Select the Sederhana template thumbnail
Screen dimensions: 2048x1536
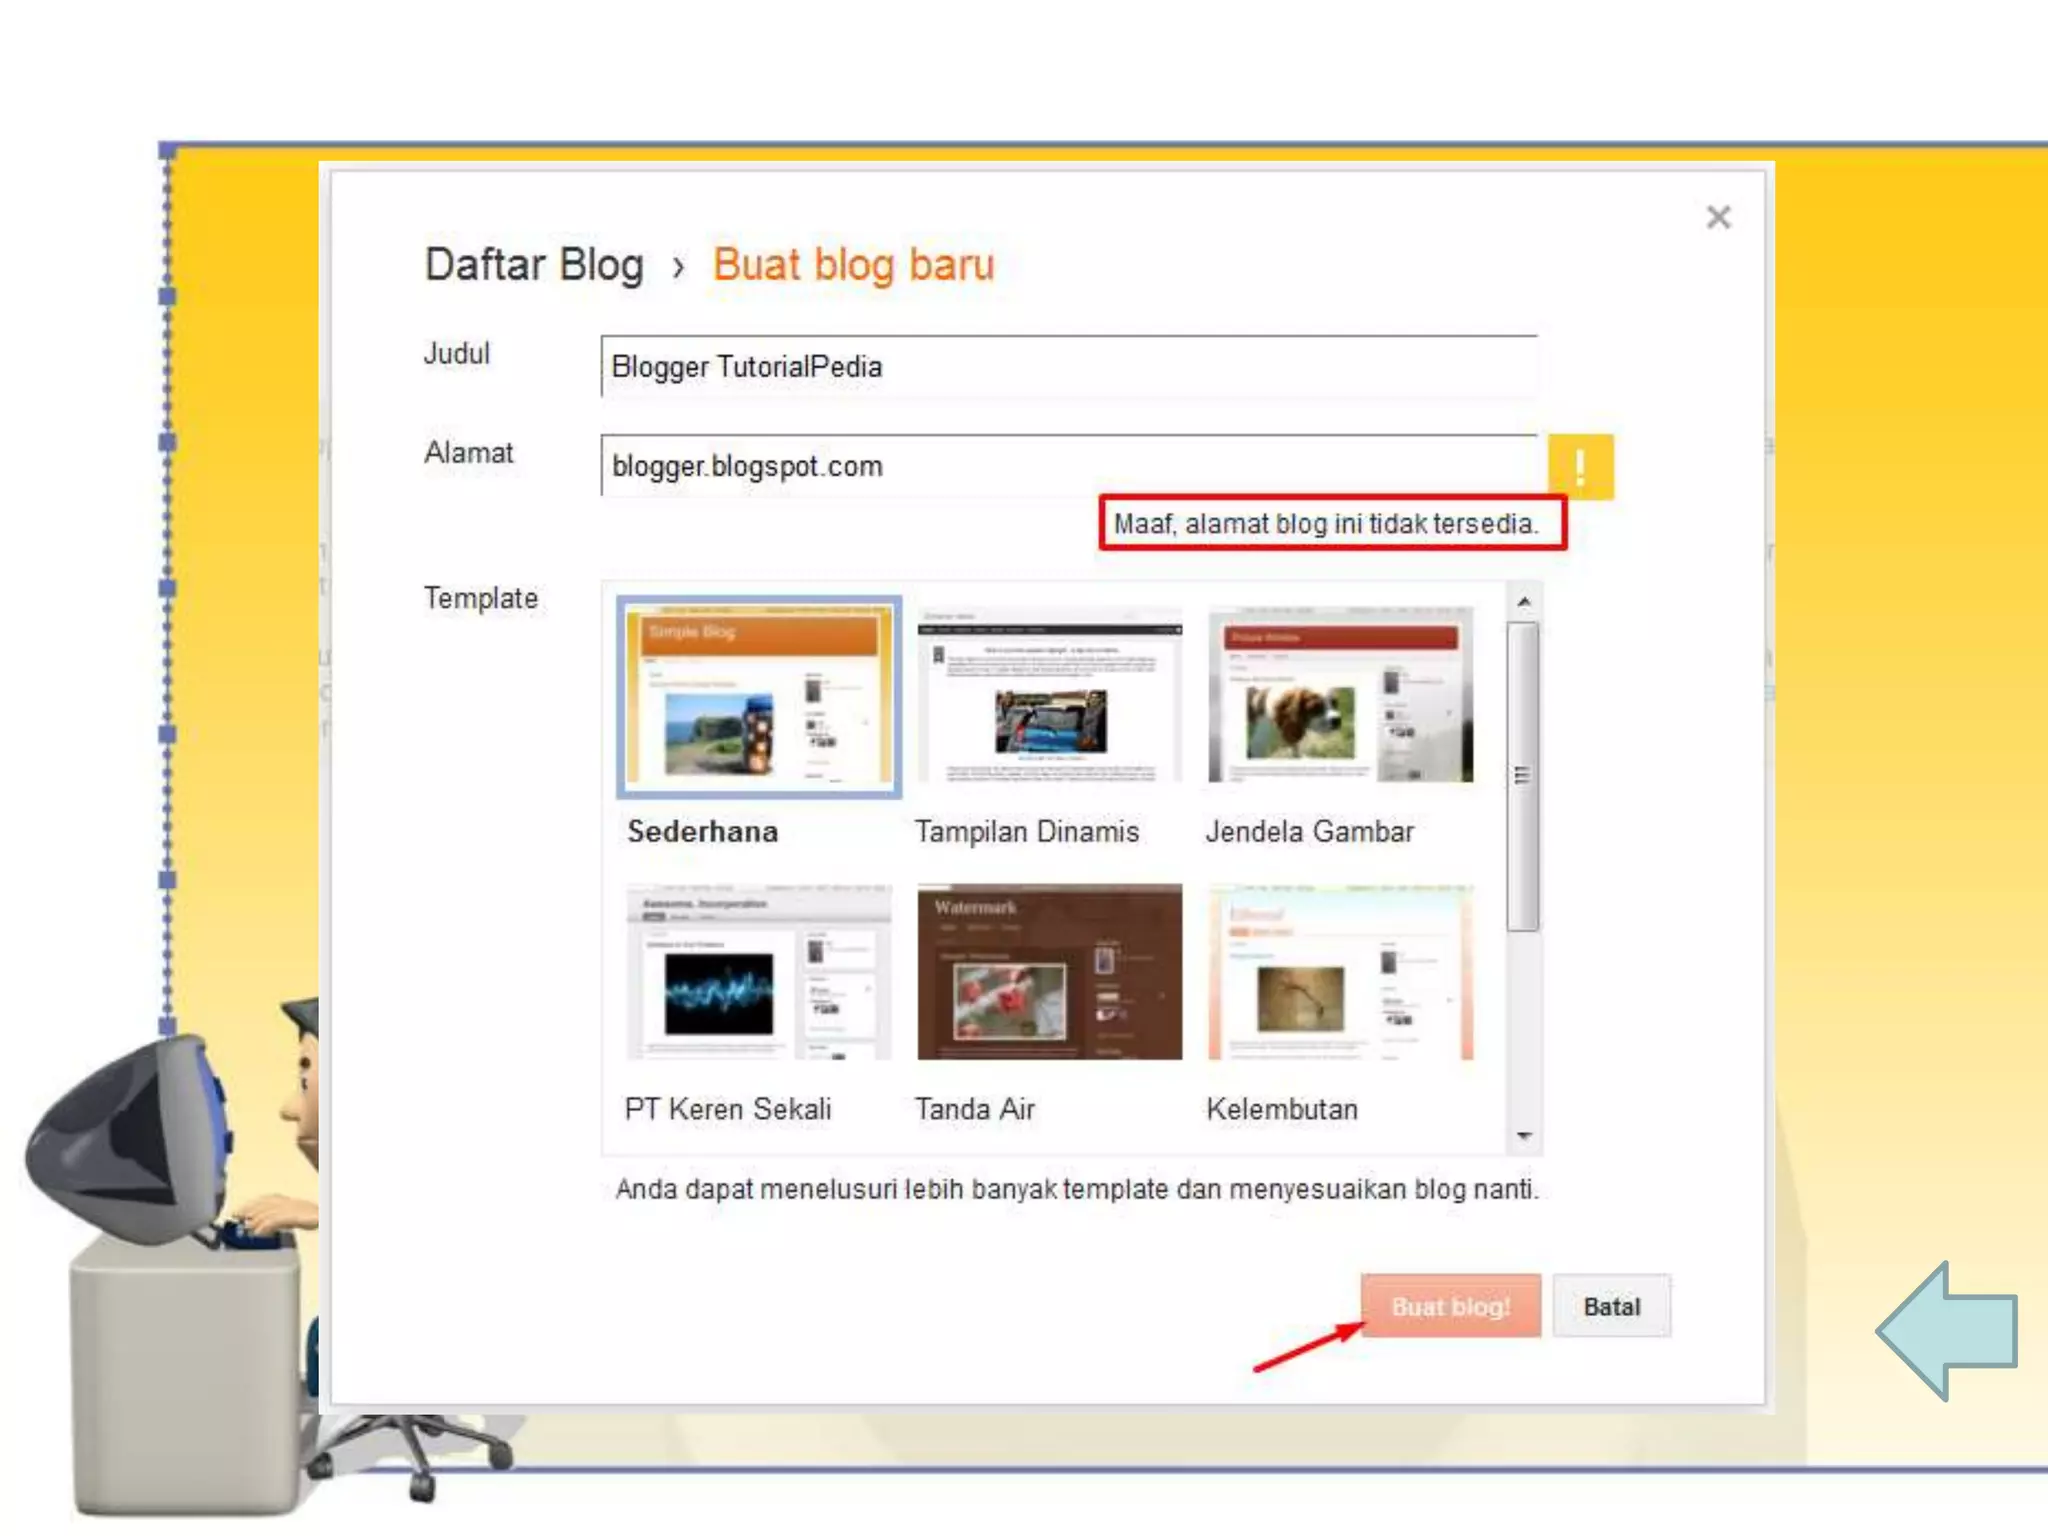click(x=759, y=697)
